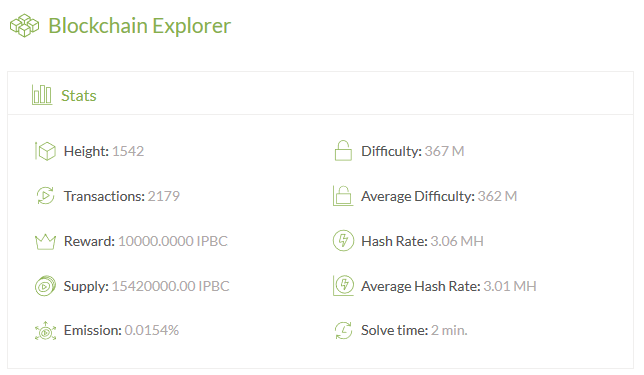Click the Average Difficulty padlock icon

(x=343, y=196)
